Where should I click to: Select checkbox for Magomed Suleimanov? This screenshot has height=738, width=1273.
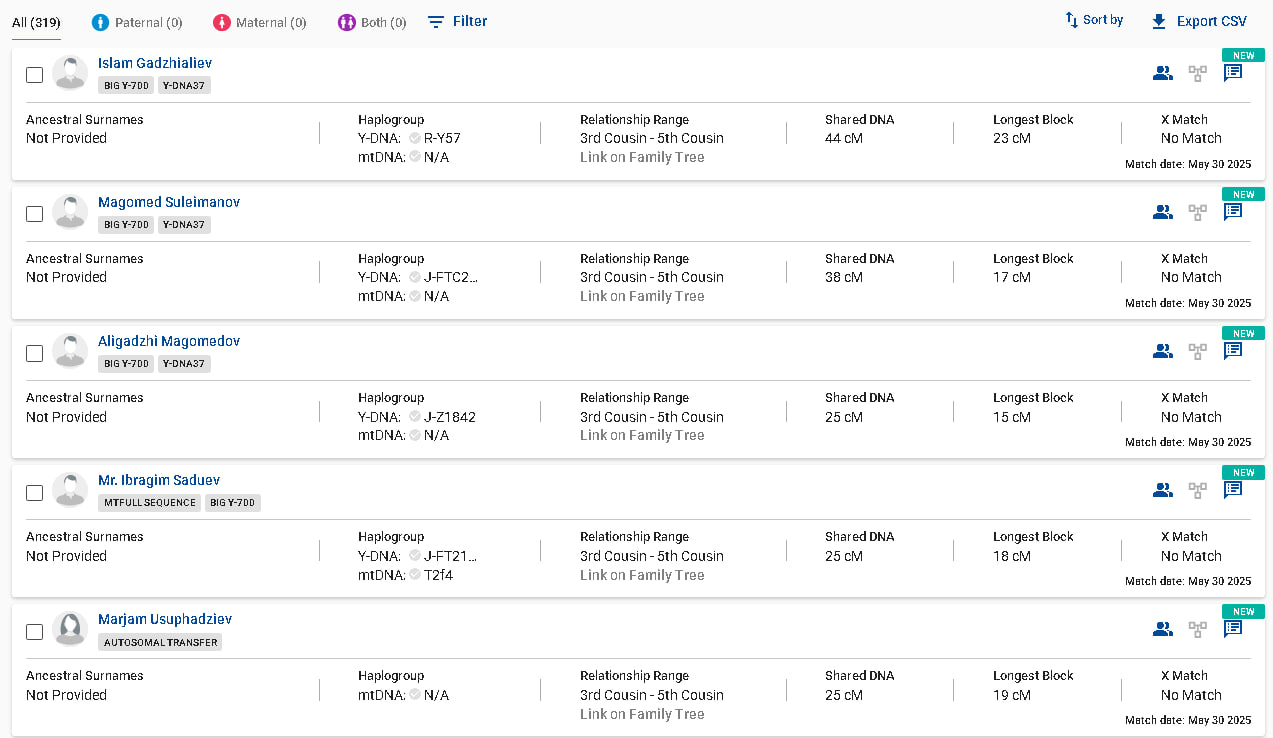pos(34,214)
